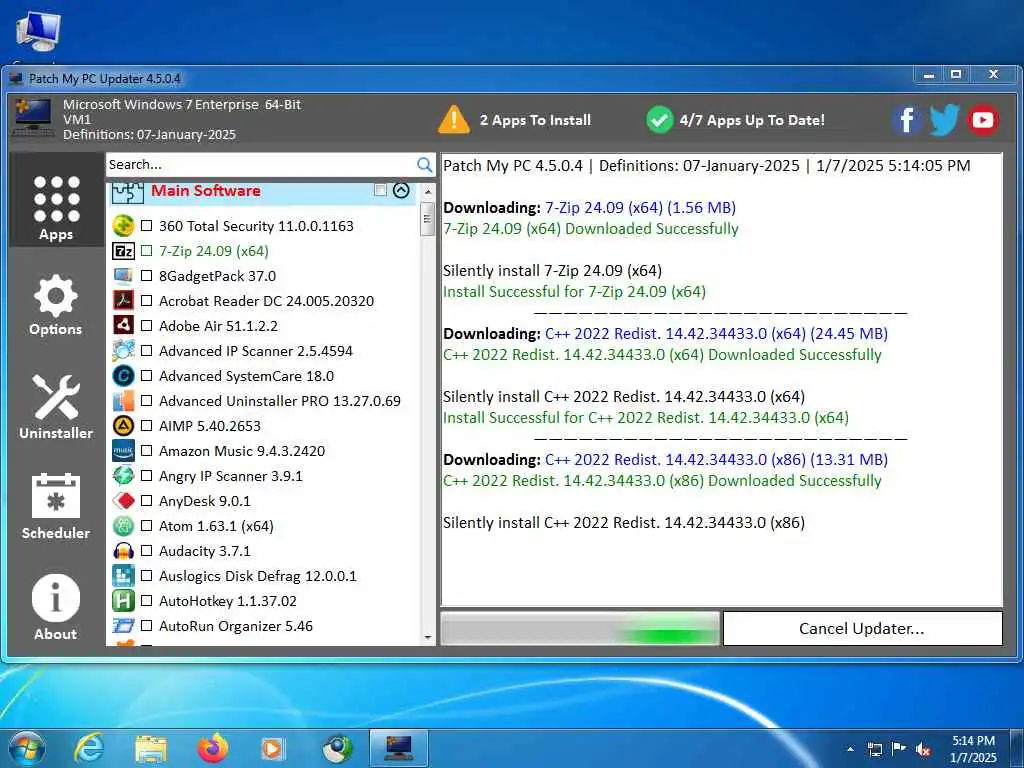Click the green checkmark status icon
Image resolution: width=1024 pixels, height=768 pixels.
click(660, 120)
